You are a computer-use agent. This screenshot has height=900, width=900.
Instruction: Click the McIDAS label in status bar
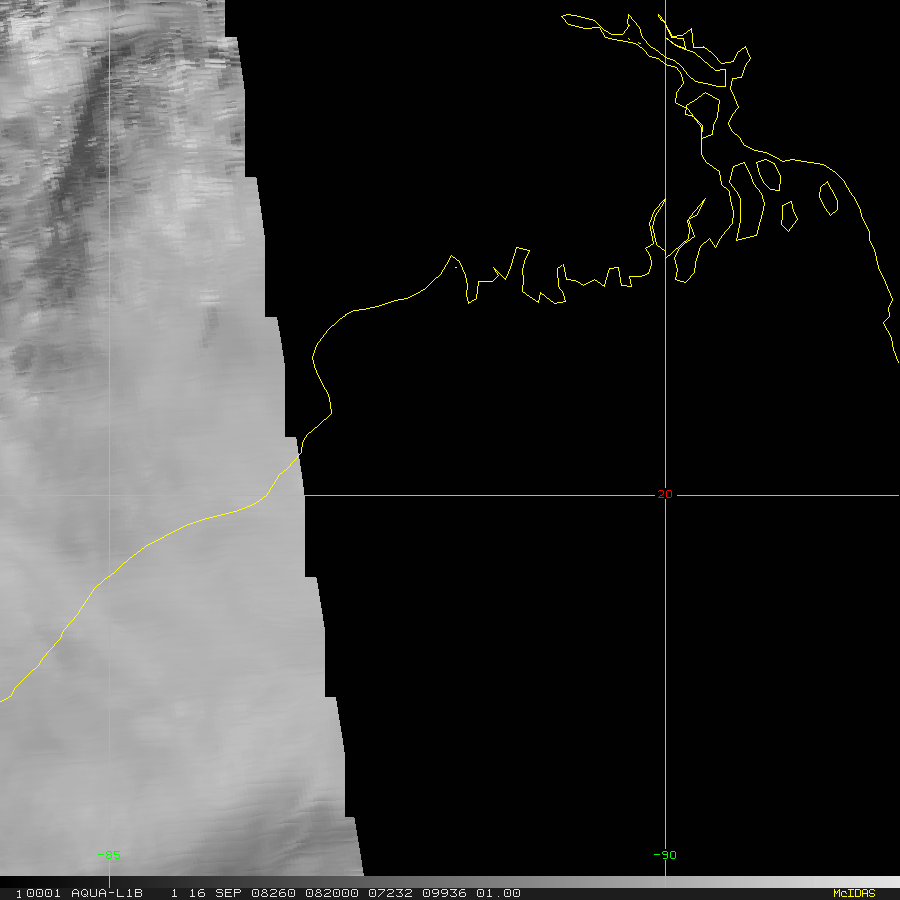[x=853, y=893]
